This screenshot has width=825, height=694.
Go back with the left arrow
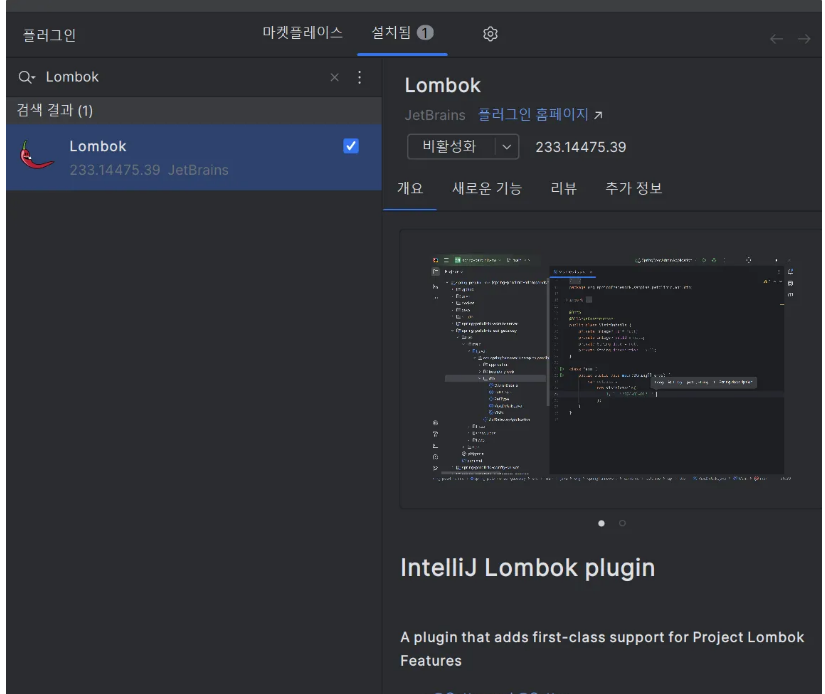[x=776, y=39]
